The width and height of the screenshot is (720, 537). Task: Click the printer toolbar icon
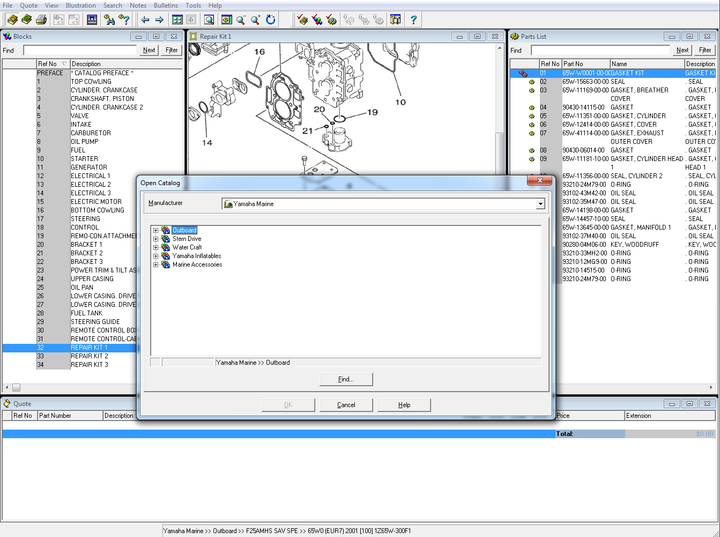(x=41, y=20)
